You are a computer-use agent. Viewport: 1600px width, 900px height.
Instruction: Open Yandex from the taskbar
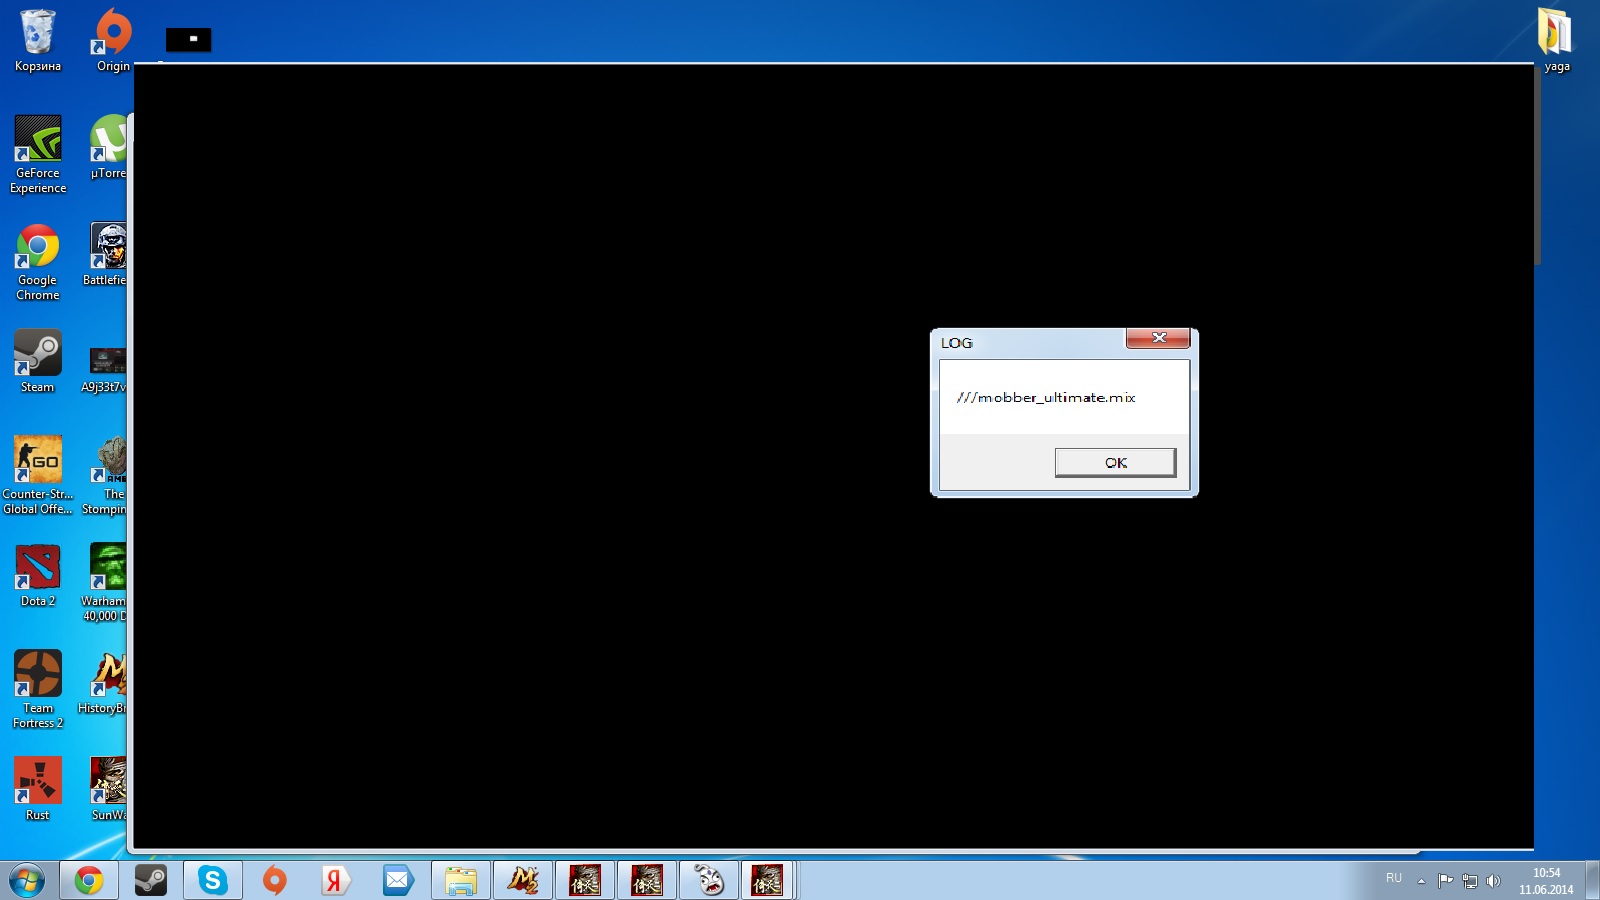click(336, 881)
